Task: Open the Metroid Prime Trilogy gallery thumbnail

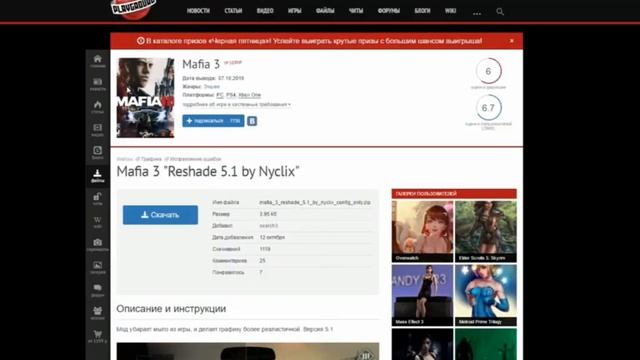Action: [486, 295]
